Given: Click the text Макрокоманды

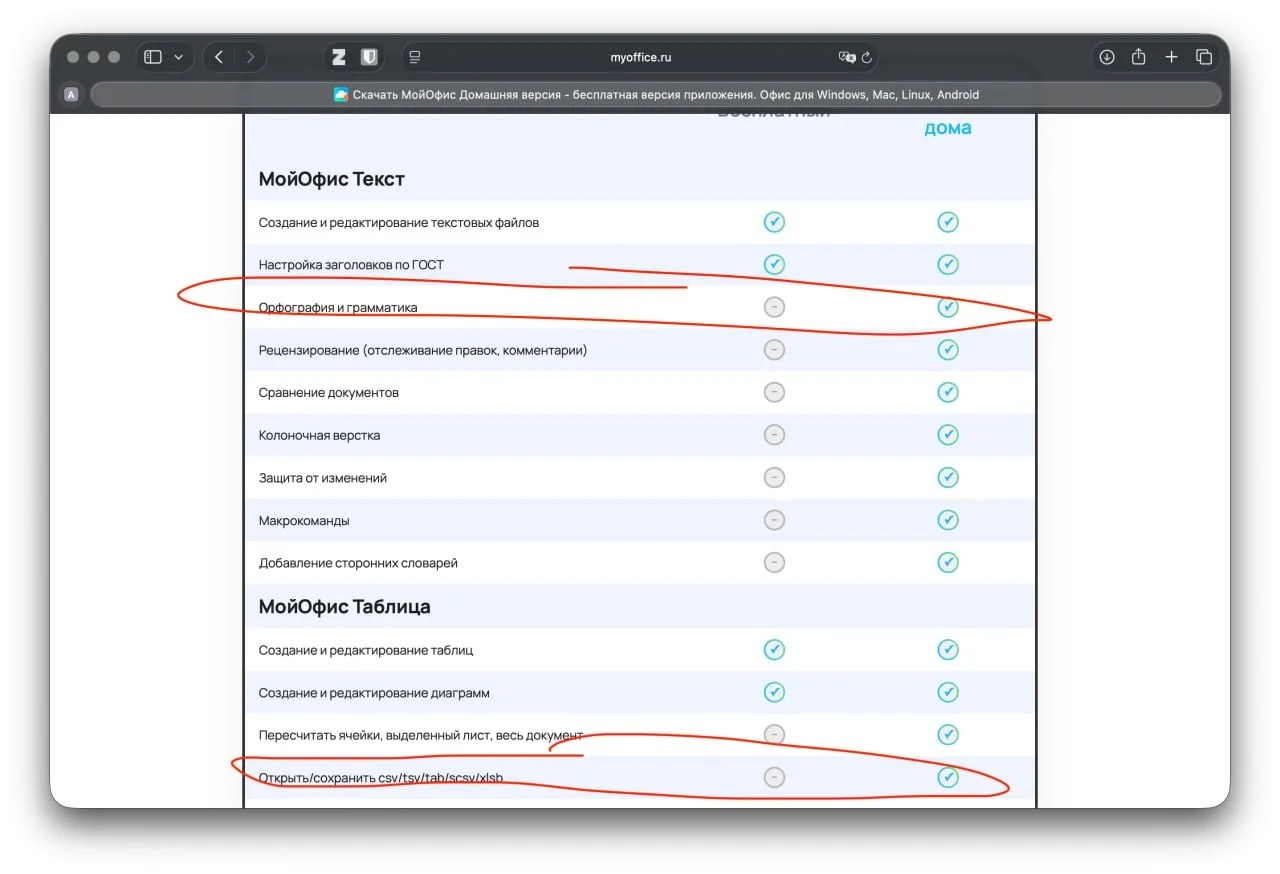Looking at the screenshot, I should click(304, 521).
